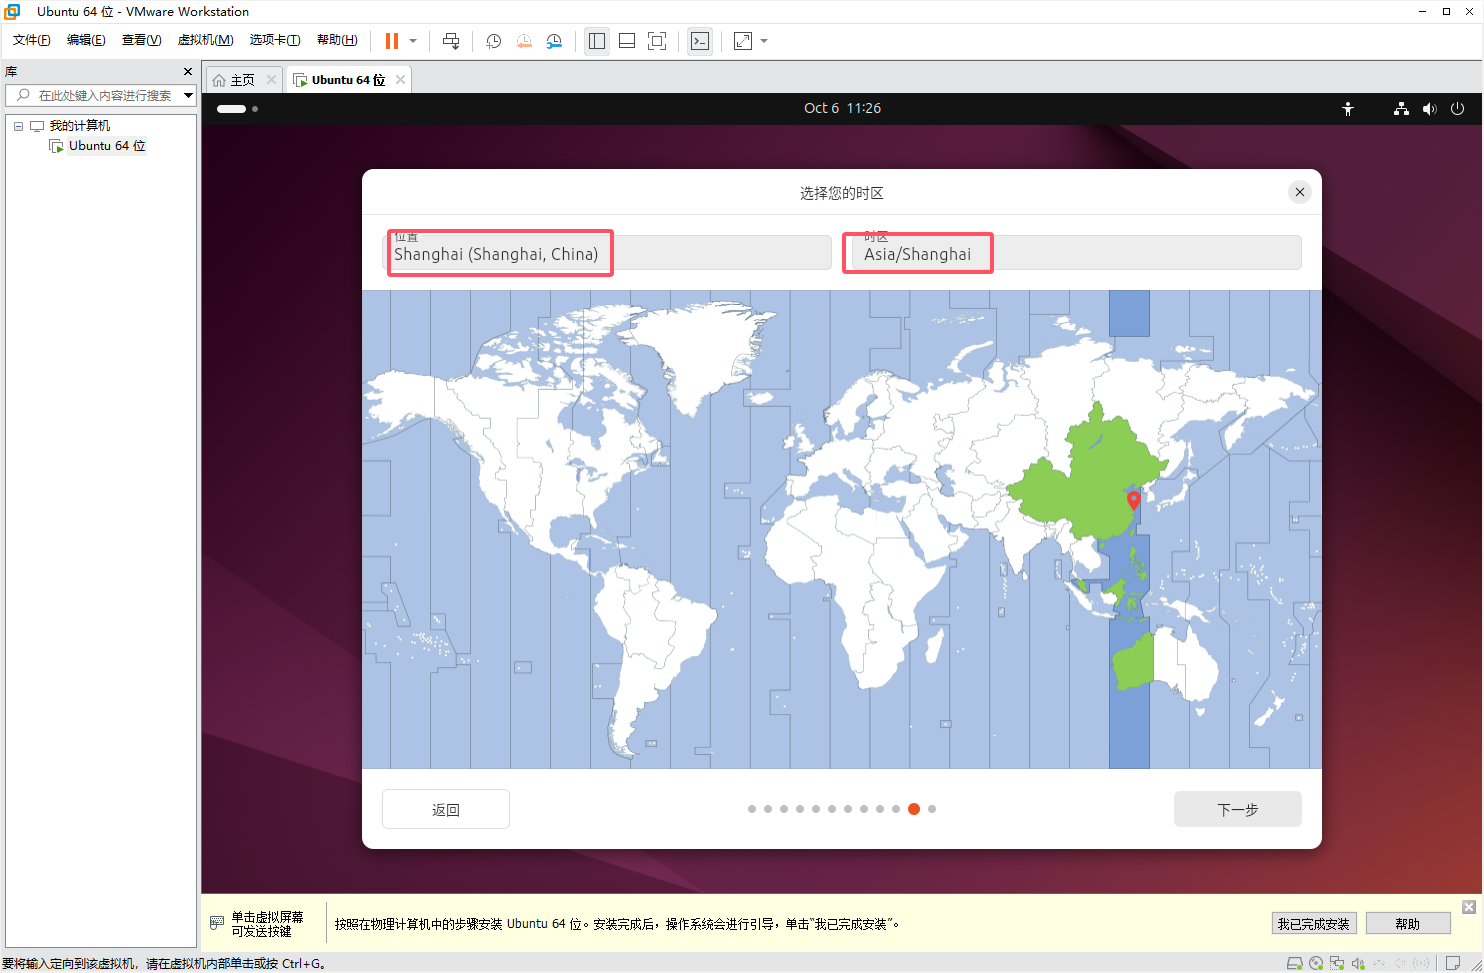The image size is (1484, 973).
Task: Enter full screen mode icon
Action: 657,41
